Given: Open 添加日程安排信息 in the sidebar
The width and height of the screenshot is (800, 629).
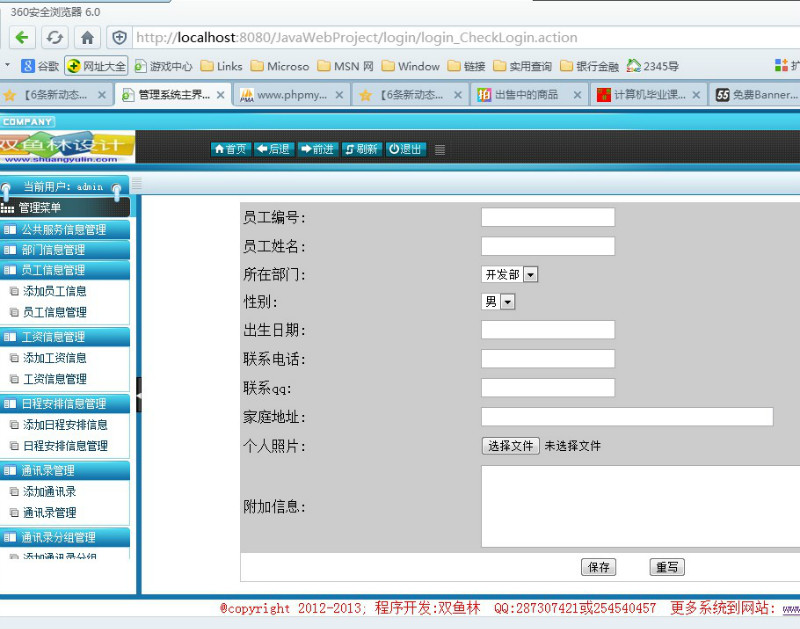Looking at the screenshot, I should 65,425.
